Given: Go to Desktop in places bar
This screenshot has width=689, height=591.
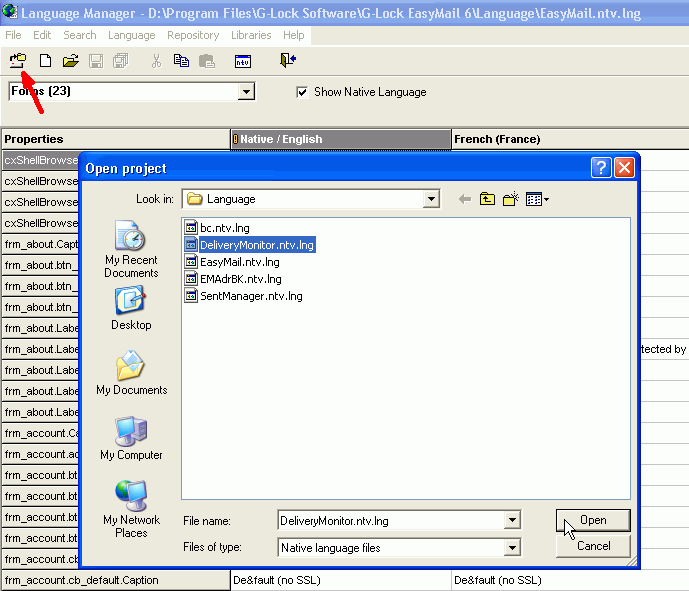Looking at the screenshot, I should (131, 308).
